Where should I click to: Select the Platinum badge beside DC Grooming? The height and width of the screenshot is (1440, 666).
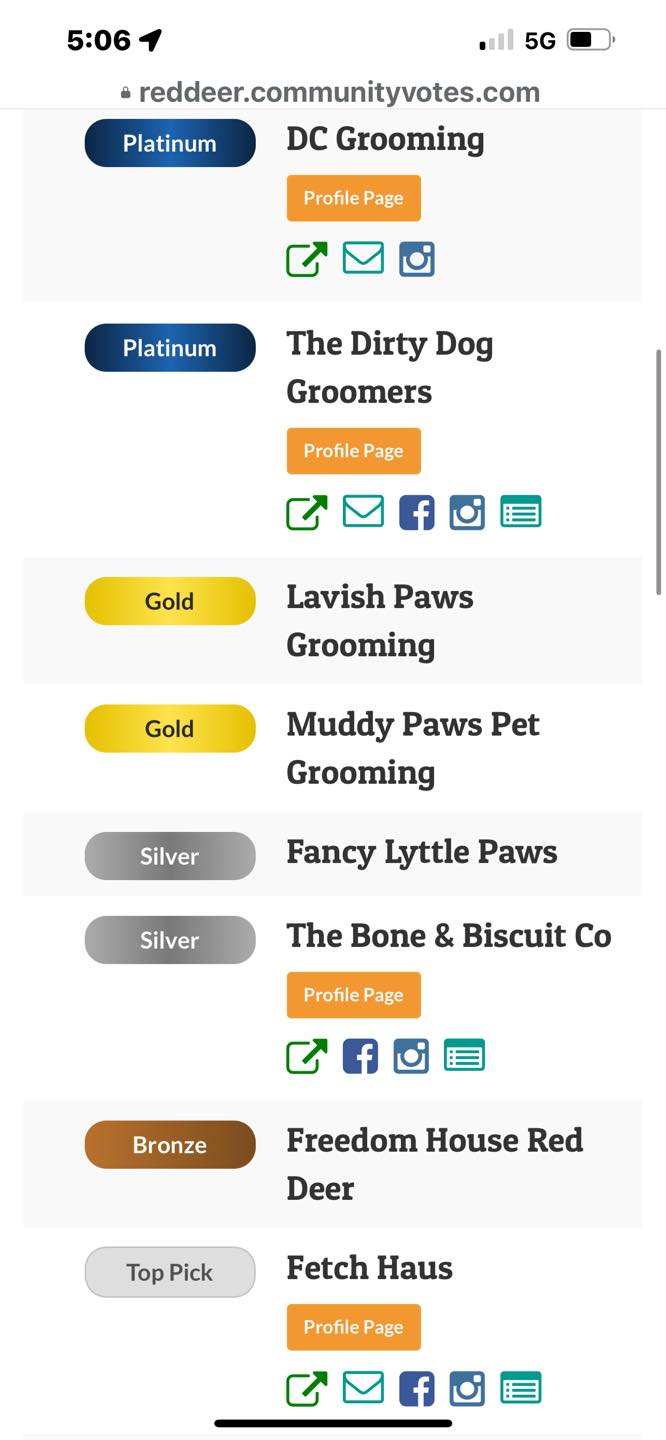click(x=169, y=143)
